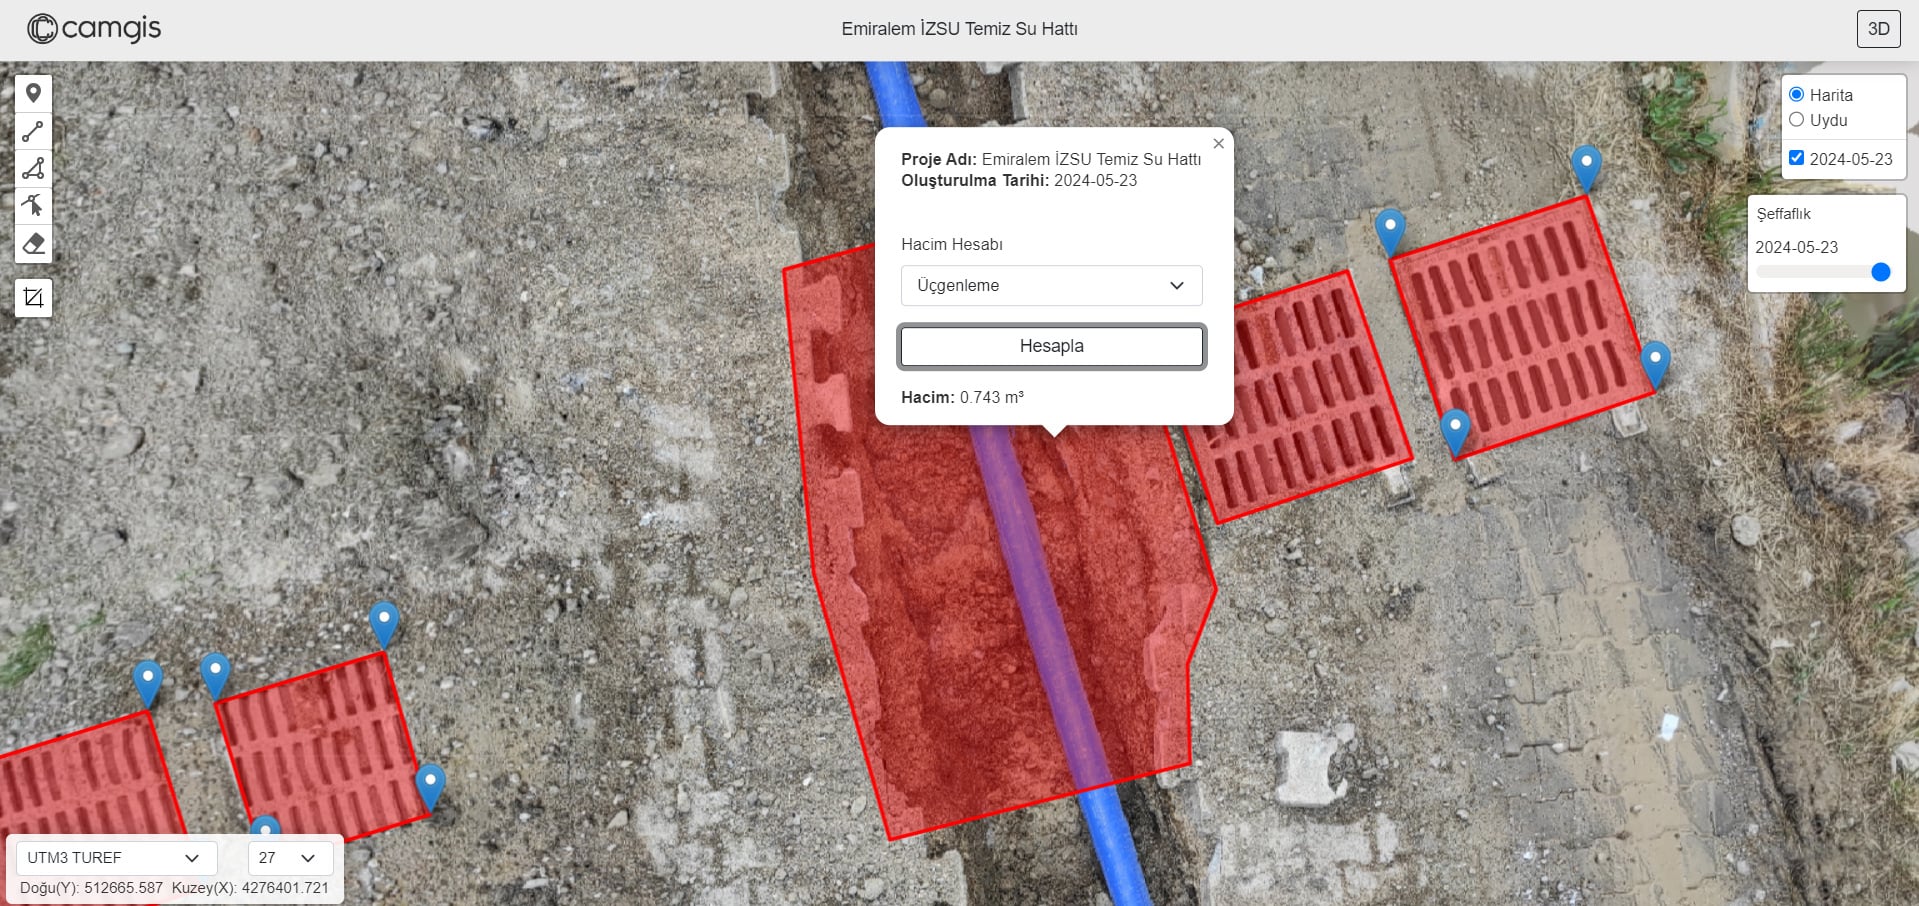Adjust the Şeffaflık transparency slider handle
Screen dimensions: 1919x906
click(x=1880, y=272)
